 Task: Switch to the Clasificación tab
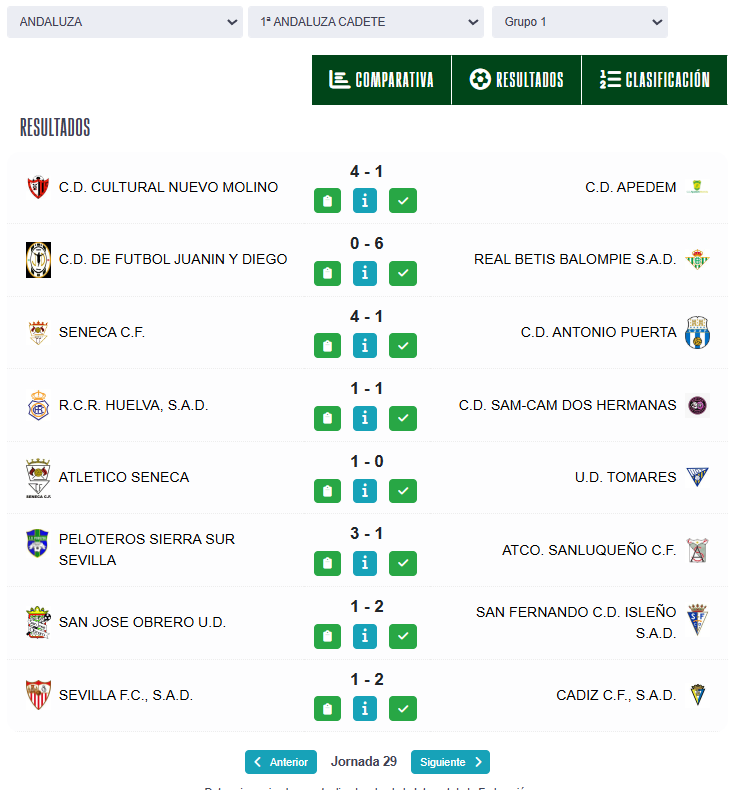point(654,80)
